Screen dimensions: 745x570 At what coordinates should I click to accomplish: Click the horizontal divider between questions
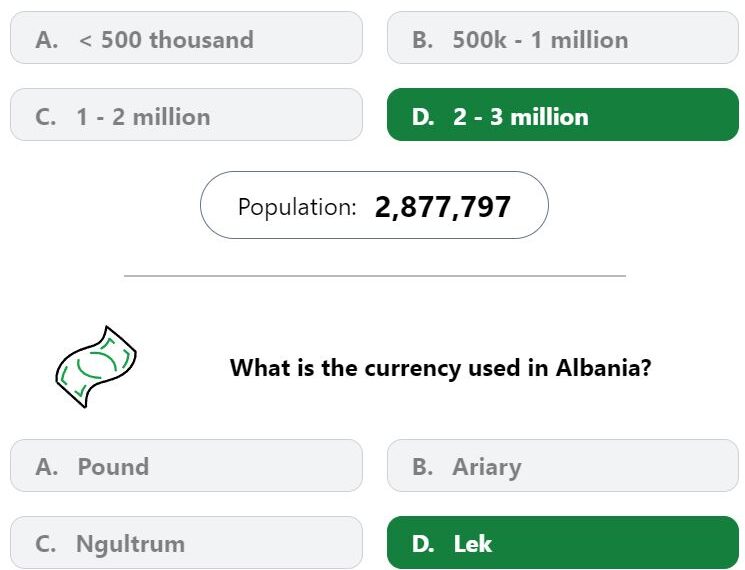pyautogui.click(x=375, y=276)
